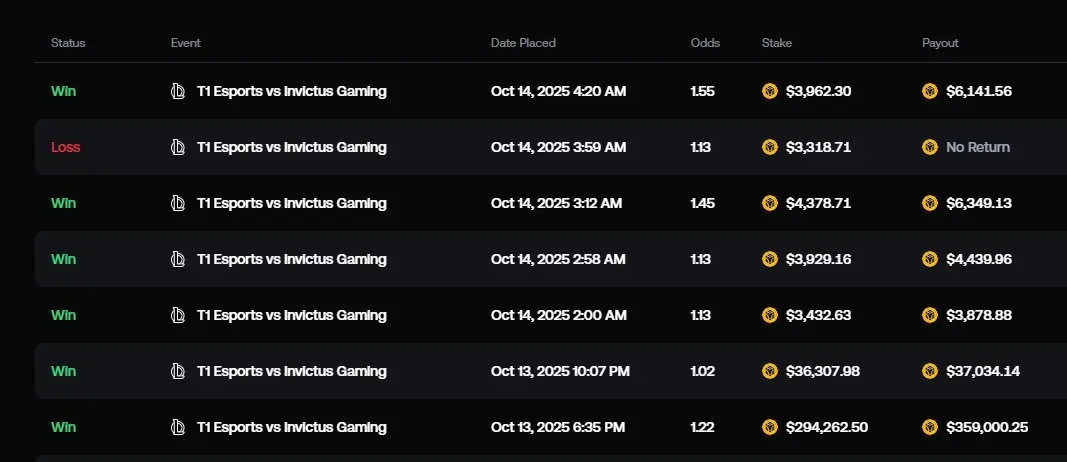Open the event link in the 2:00 AM bet row
This screenshot has height=462, width=1067.
coord(291,315)
